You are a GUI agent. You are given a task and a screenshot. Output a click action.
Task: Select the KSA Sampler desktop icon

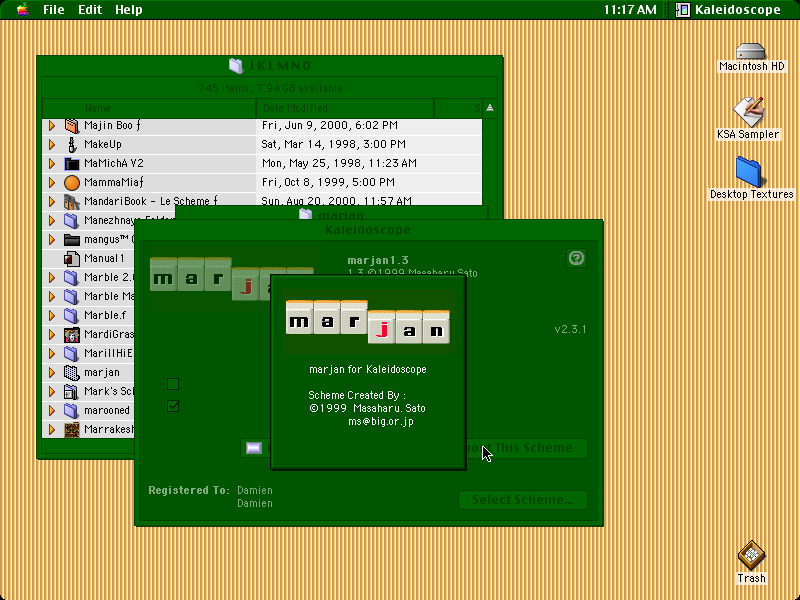pos(748,111)
